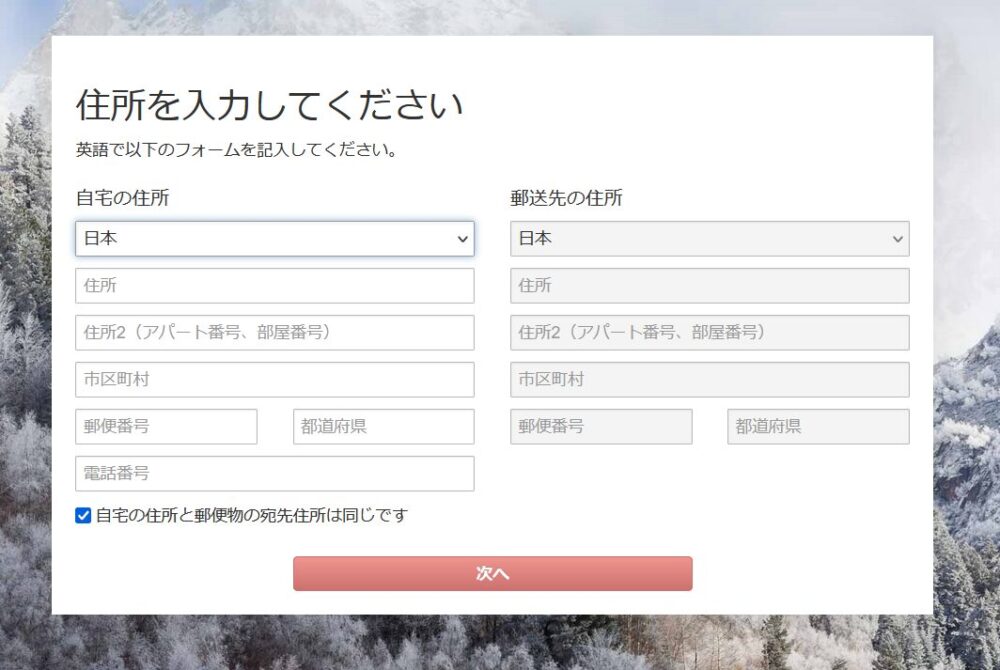Click the 自宅の住所と郵便物の宛先住所は同じです label text
This screenshot has height=670, width=1000.
(252, 516)
